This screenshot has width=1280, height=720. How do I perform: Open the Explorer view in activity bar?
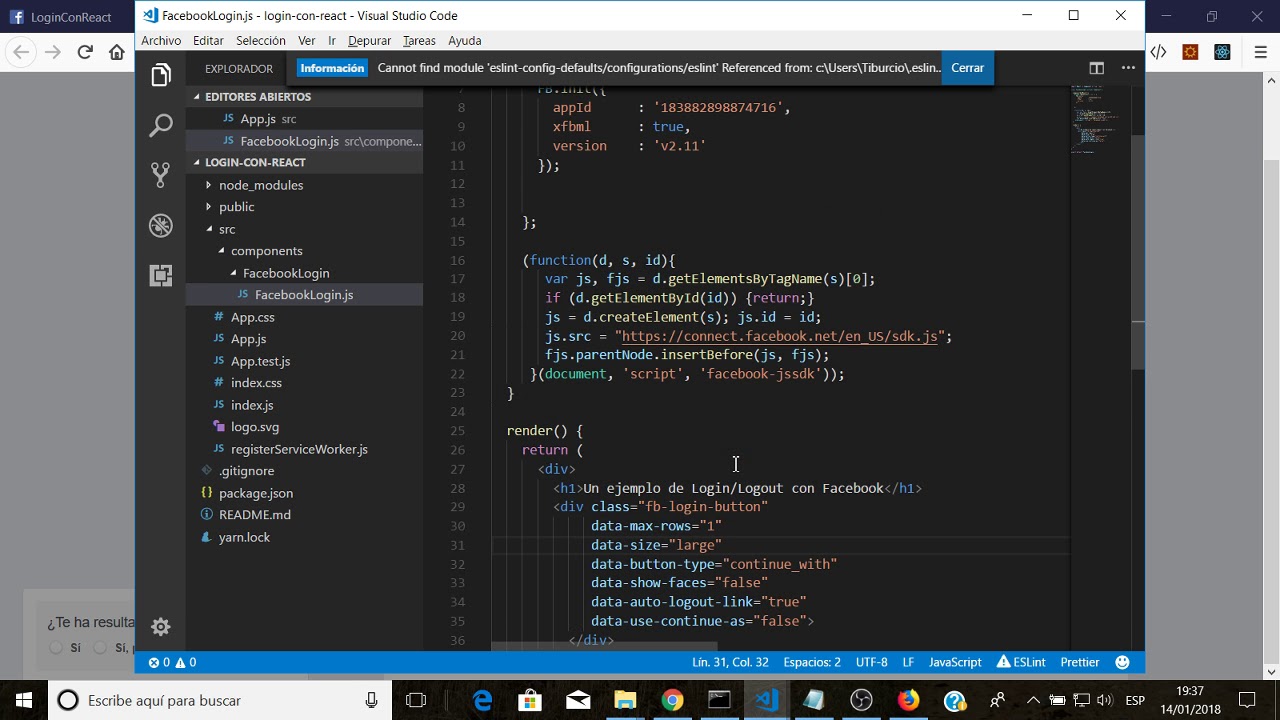pyautogui.click(x=161, y=75)
